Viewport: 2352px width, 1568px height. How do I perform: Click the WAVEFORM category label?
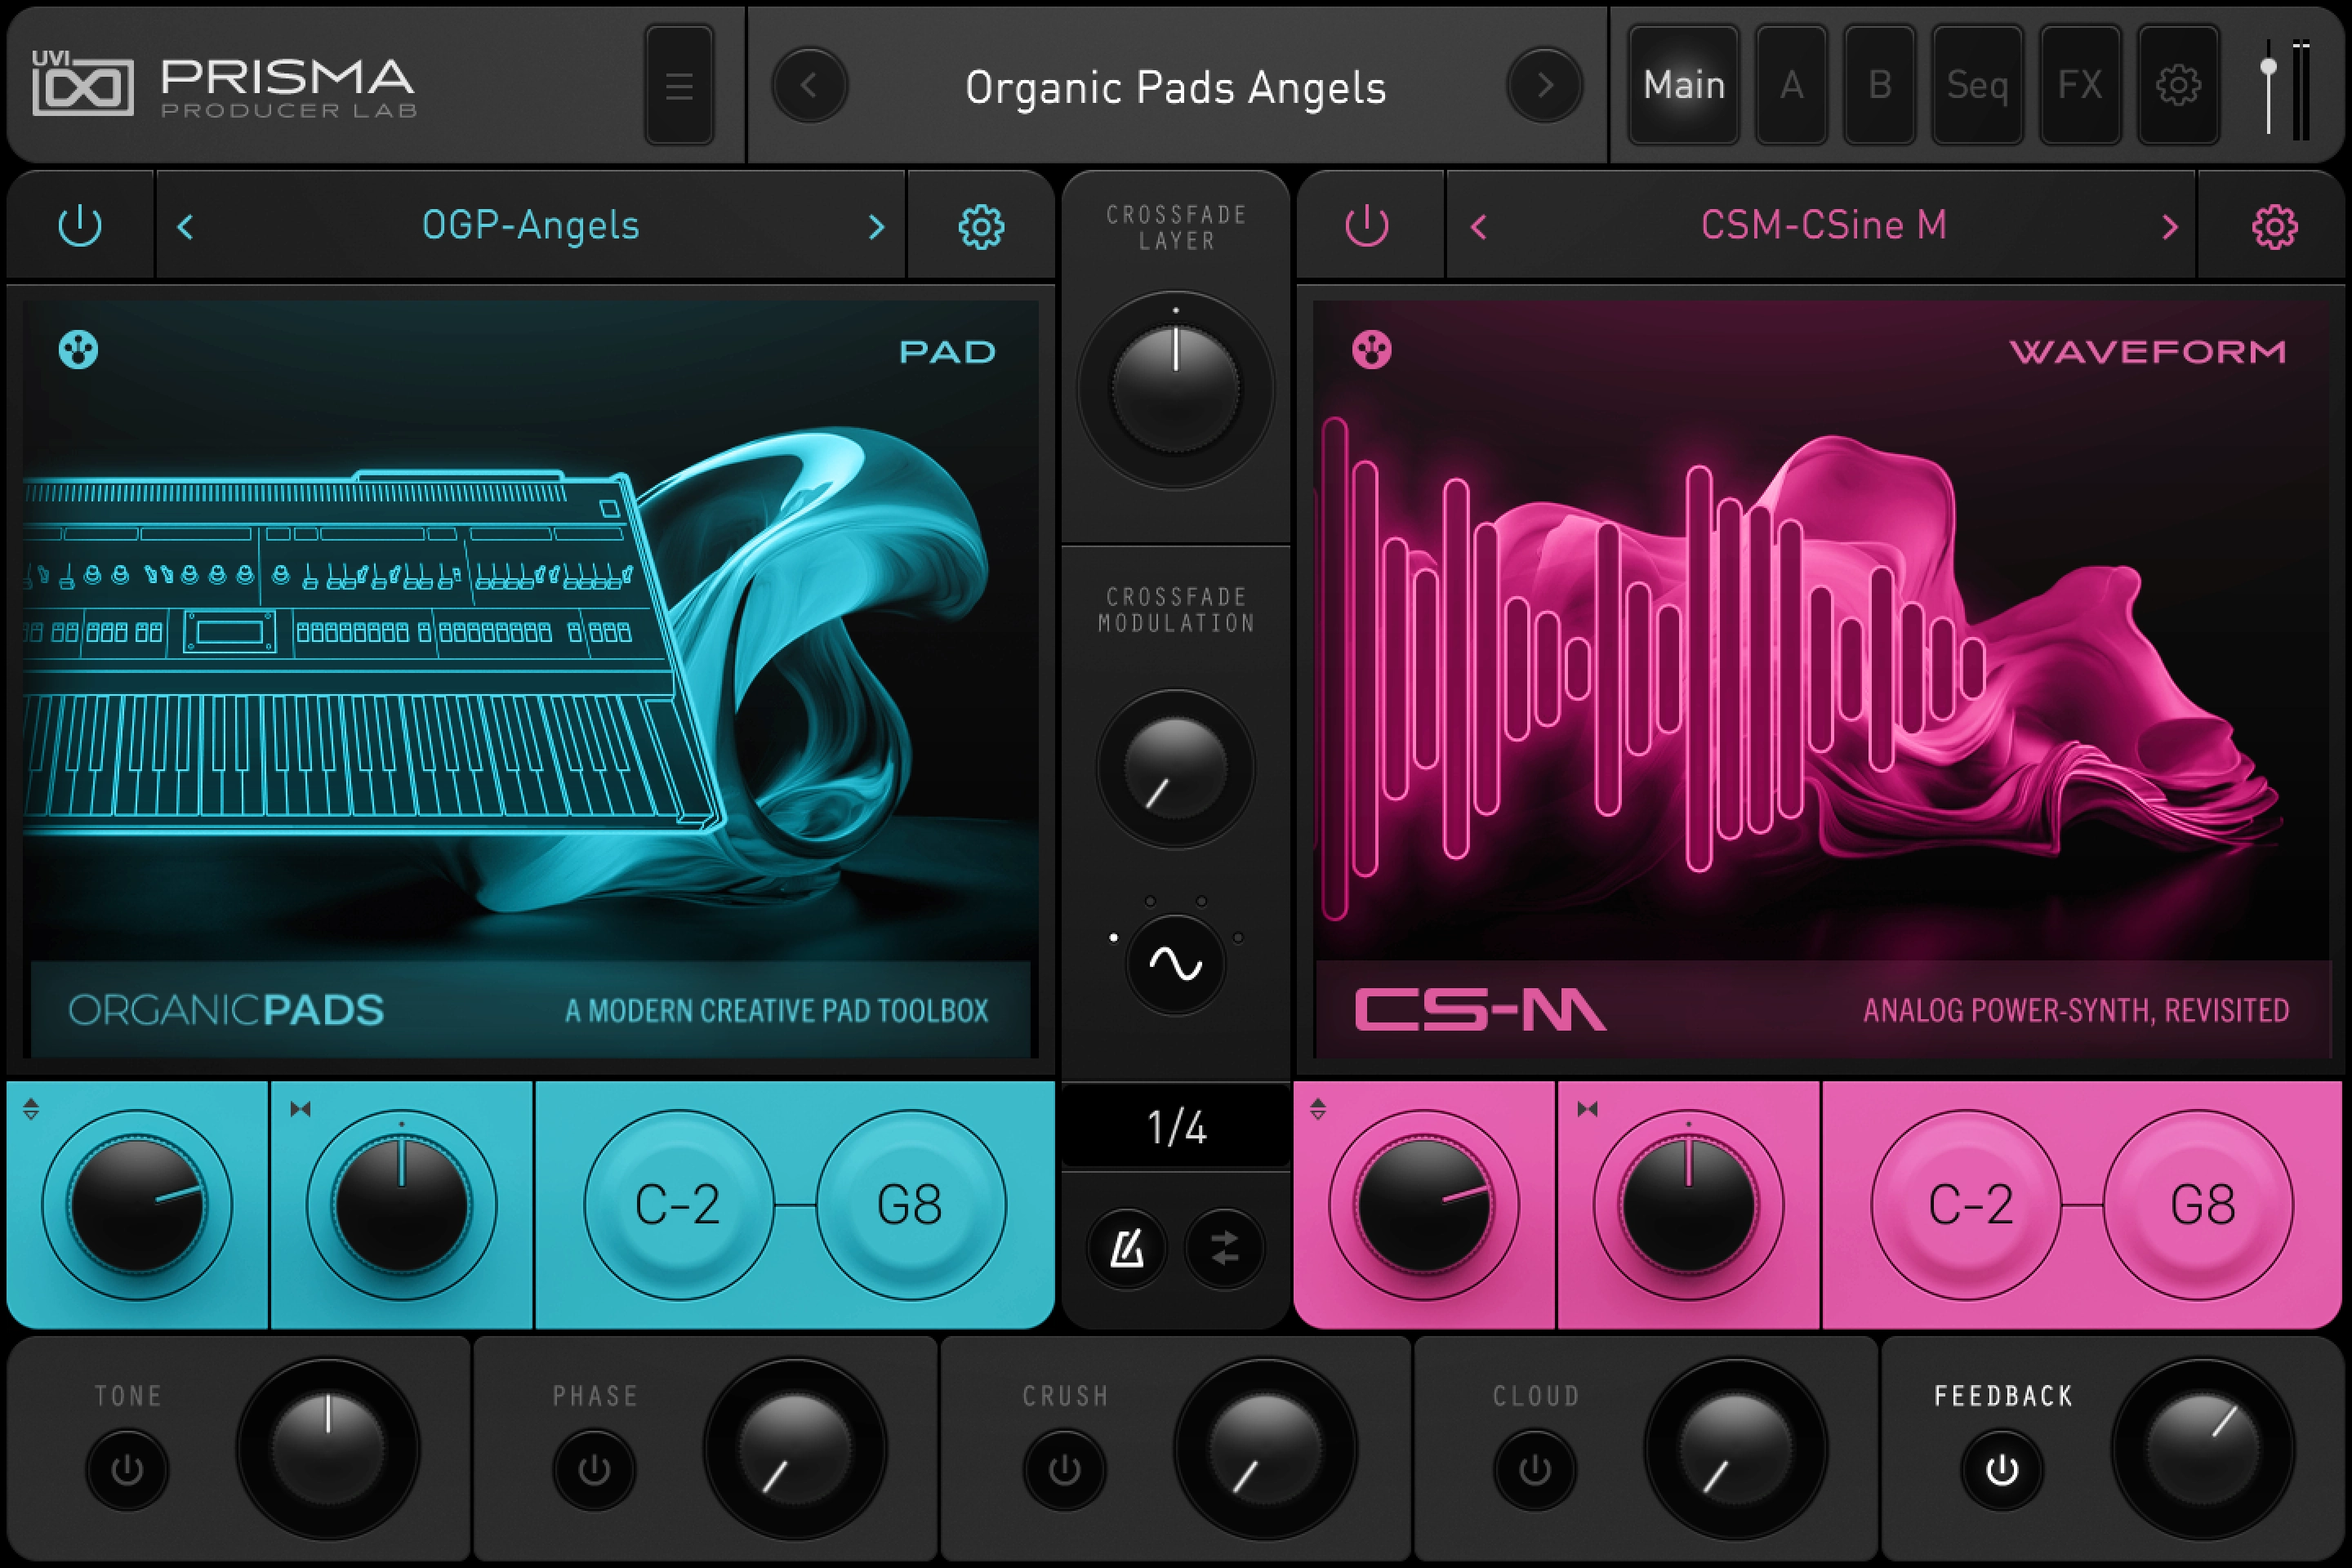tap(2148, 352)
